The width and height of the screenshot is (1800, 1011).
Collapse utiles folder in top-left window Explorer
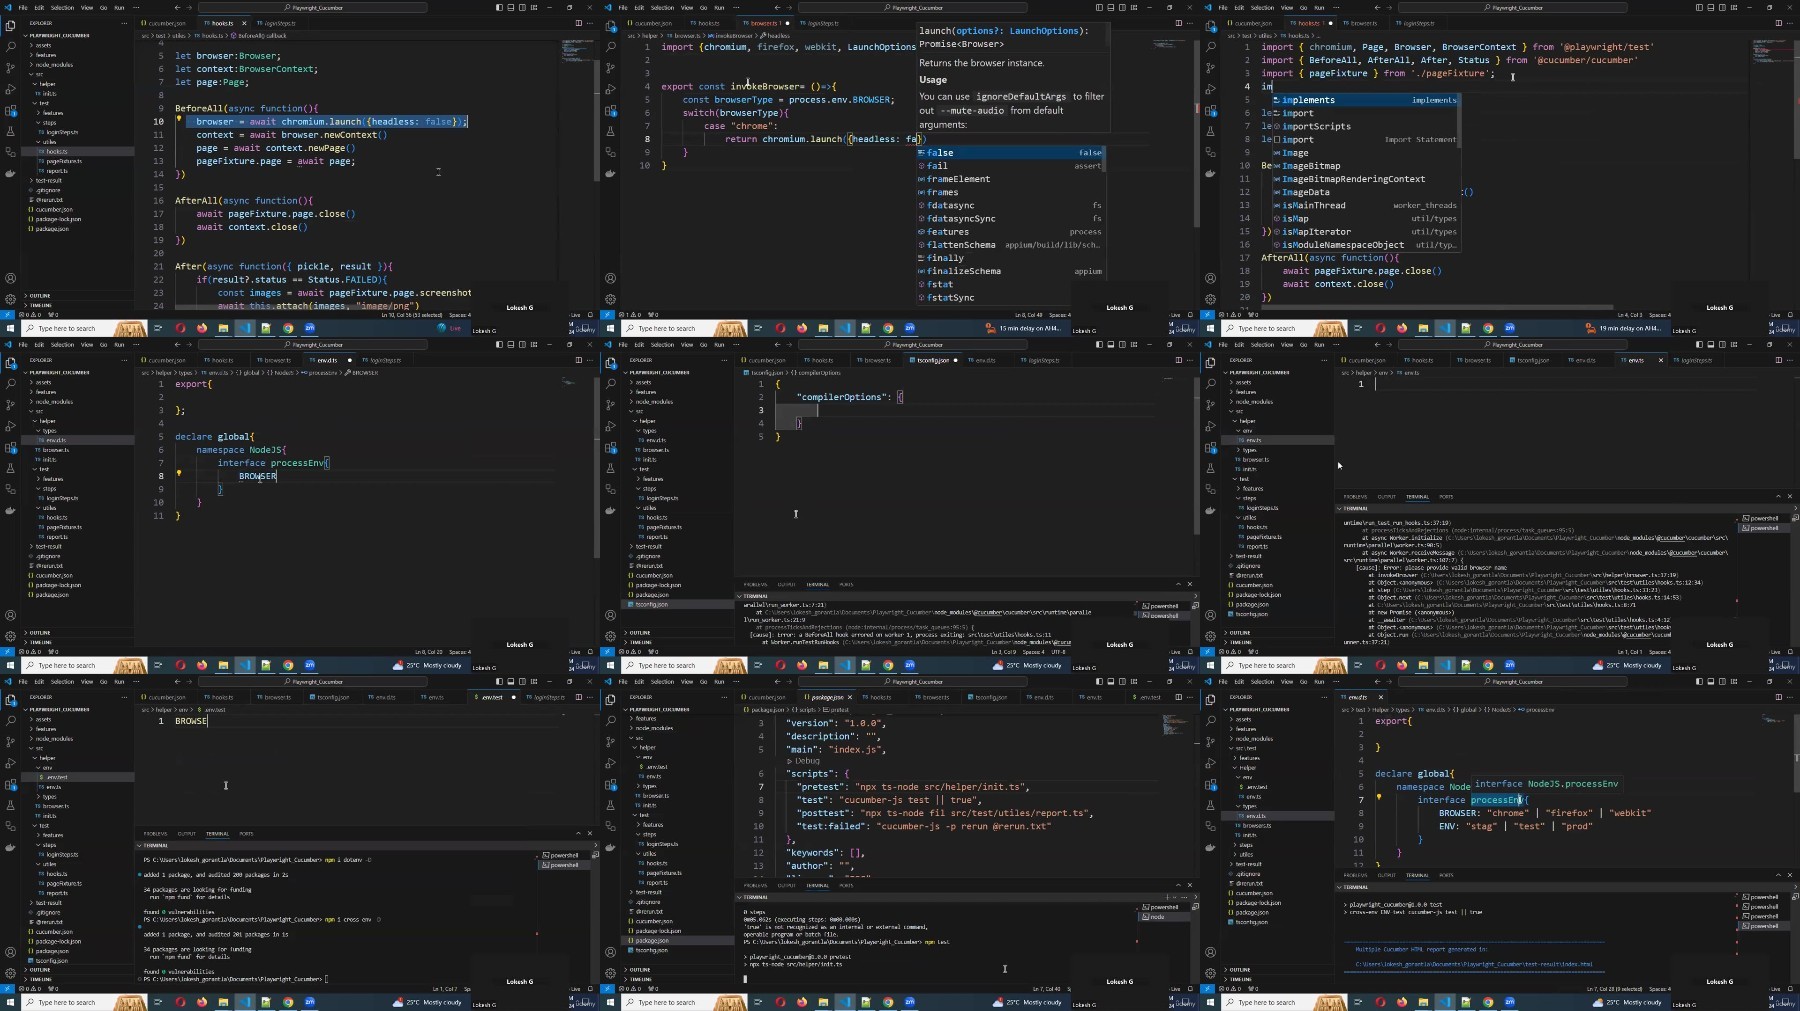pos(77,142)
